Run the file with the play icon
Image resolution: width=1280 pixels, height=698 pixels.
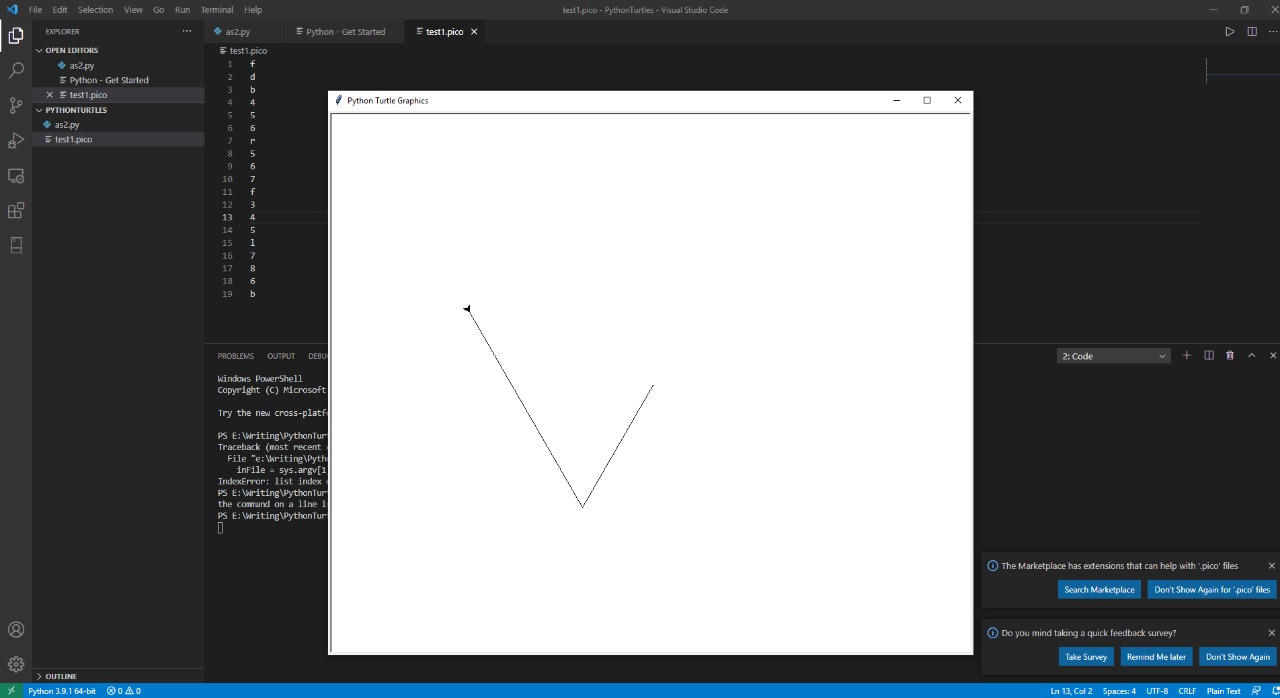coord(1230,32)
